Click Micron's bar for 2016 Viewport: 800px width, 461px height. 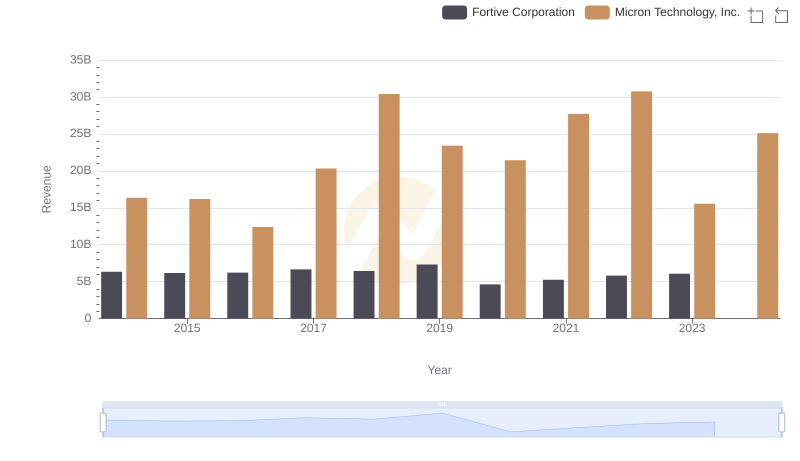[263, 273]
